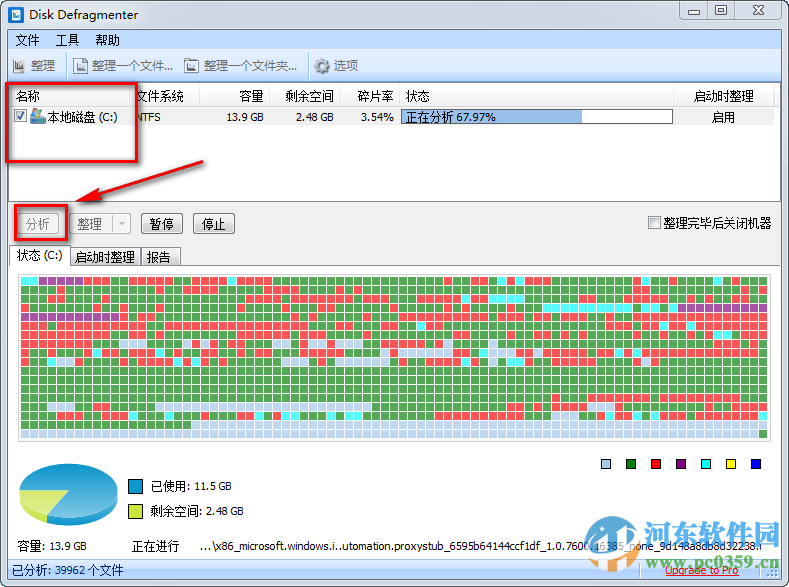The height and width of the screenshot is (587, 789).
Task: Click the analysis progress bar 67.97%
Action: pos(536,117)
